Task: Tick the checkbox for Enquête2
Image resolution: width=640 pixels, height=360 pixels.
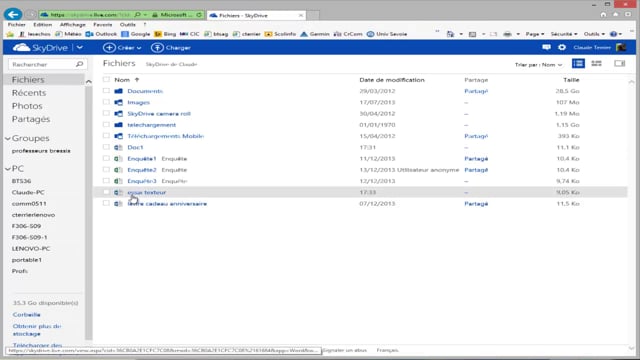Action: (106, 169)
